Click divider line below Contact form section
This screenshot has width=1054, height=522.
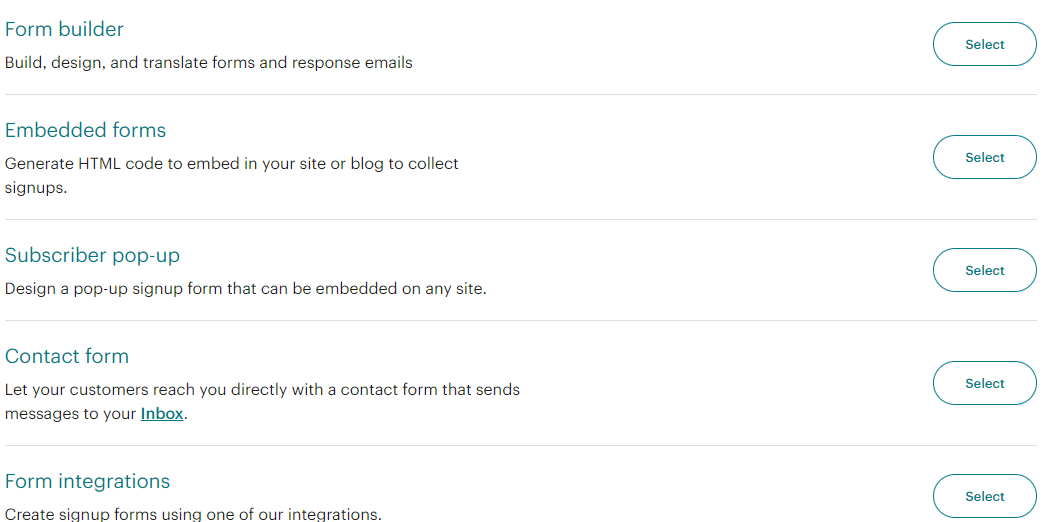point(520,446)
